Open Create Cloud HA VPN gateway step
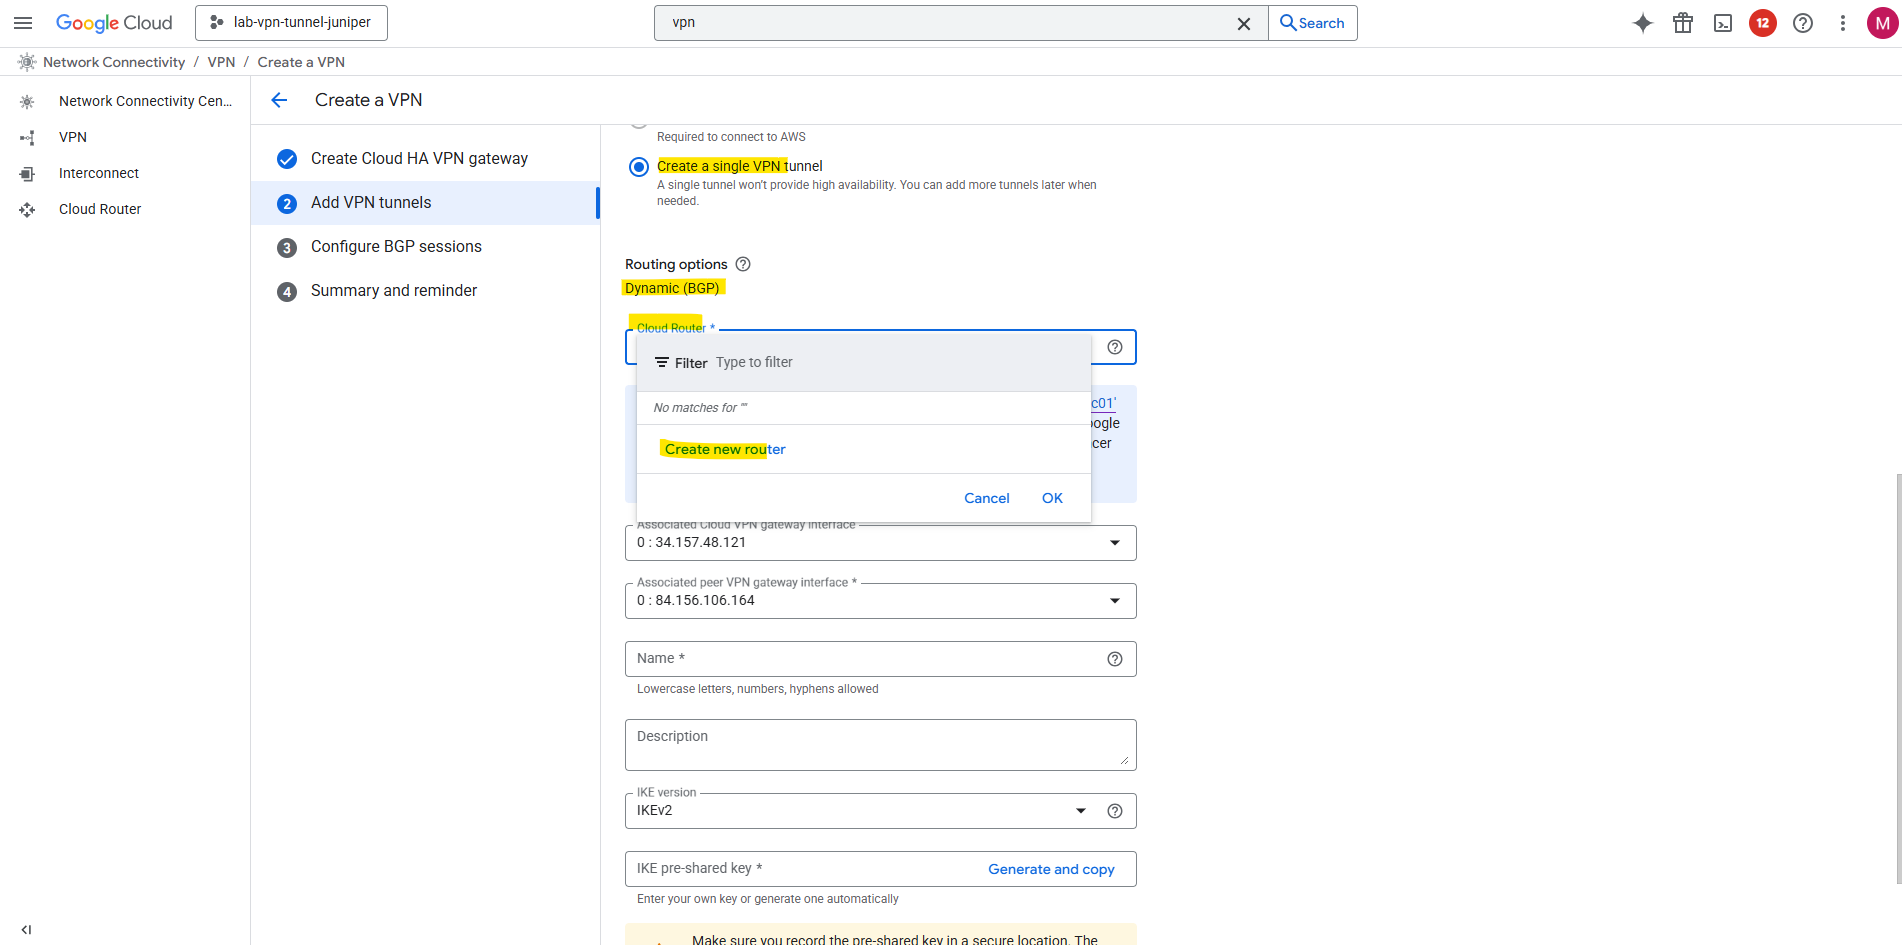 [x=425, y=159]
